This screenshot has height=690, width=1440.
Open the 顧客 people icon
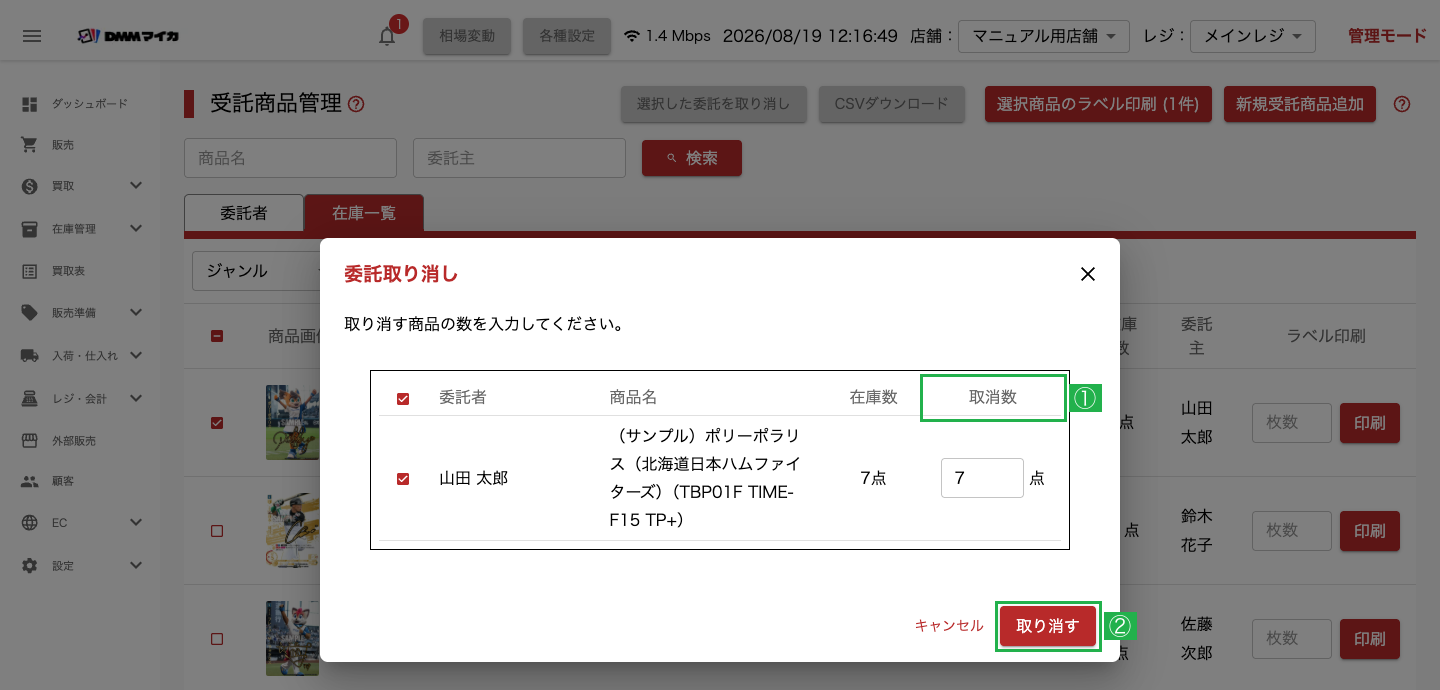click(x=30, y=481)
